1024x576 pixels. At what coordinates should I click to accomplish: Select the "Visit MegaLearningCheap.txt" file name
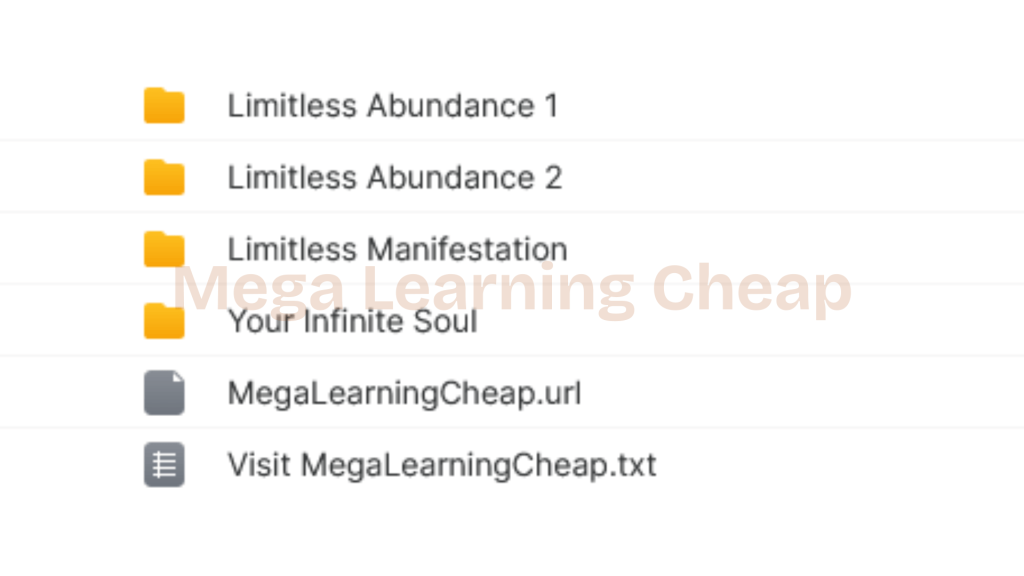coord(441,465)
